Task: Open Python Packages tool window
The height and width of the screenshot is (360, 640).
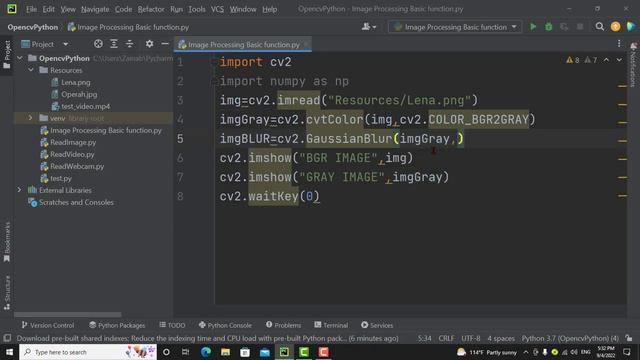Action: click(117, 325)
